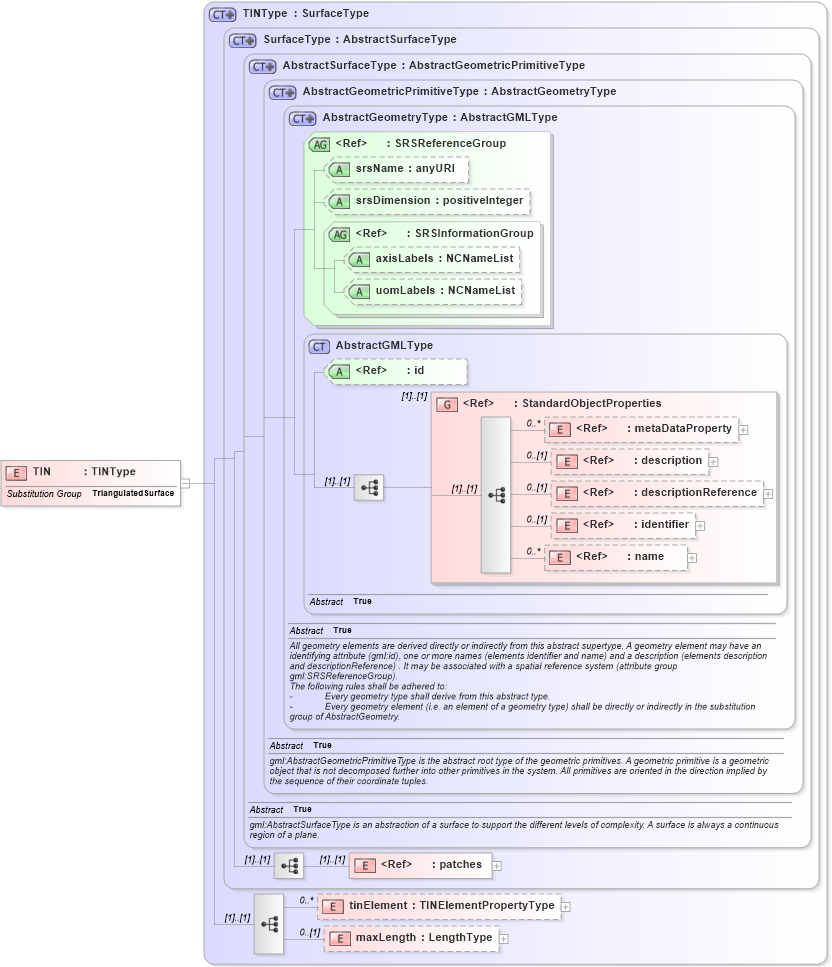The height and width of the screenshot is (967, 832).
Task: Click the E icon of name element
Action: [x=559, y=558]
